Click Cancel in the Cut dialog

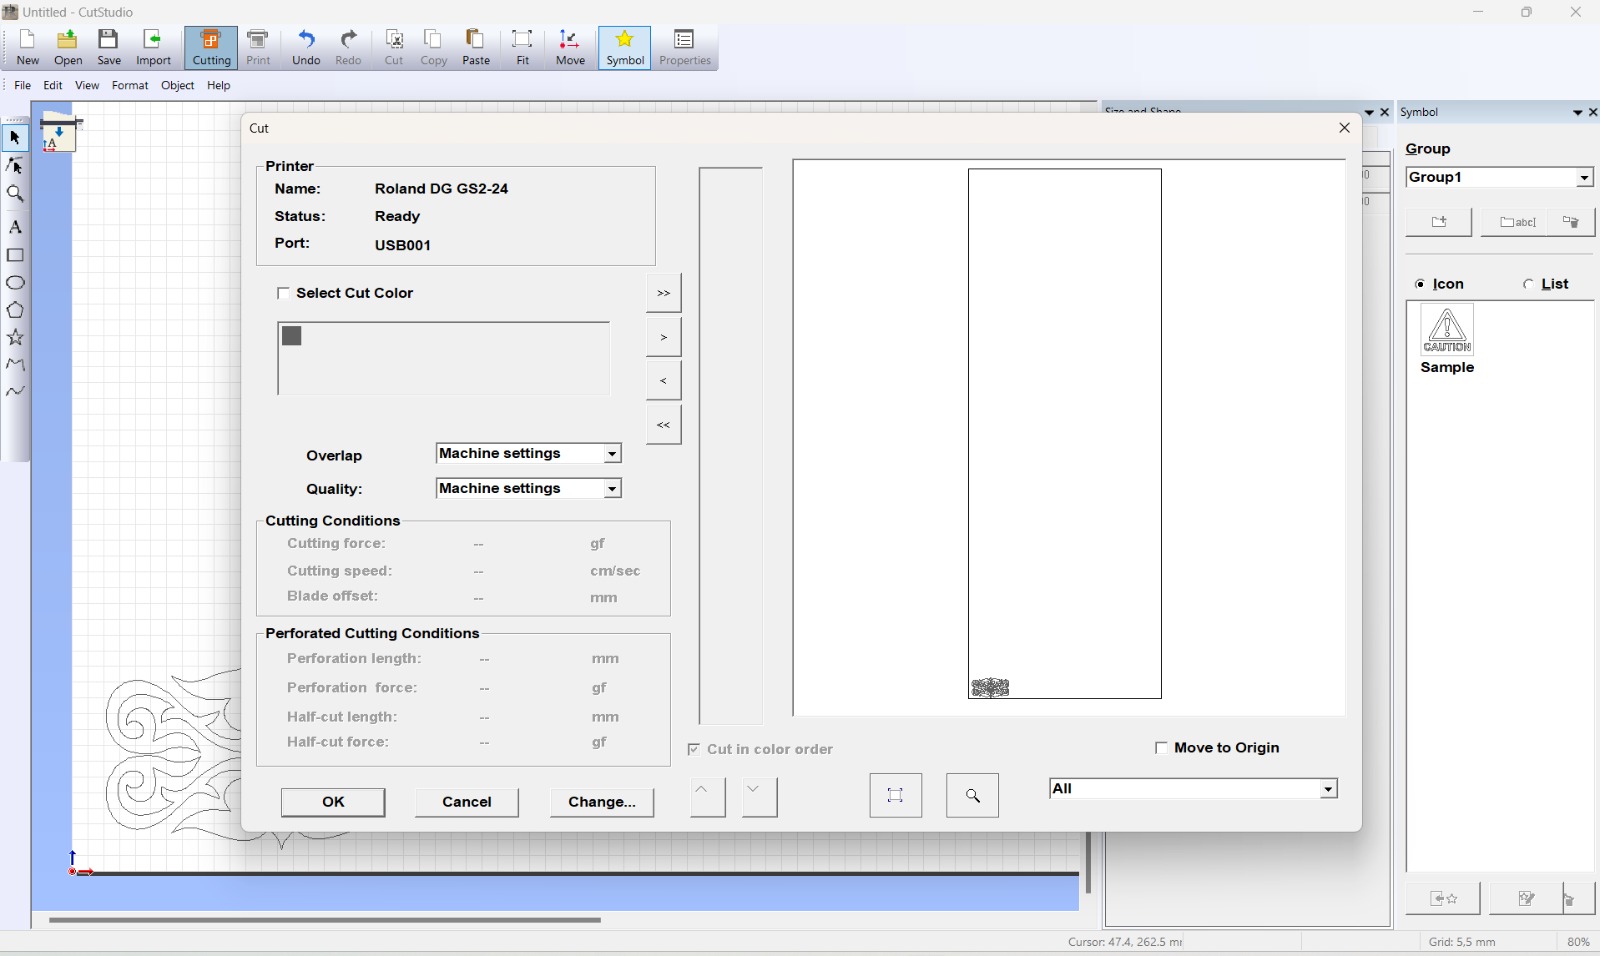[x=467, y=802]
